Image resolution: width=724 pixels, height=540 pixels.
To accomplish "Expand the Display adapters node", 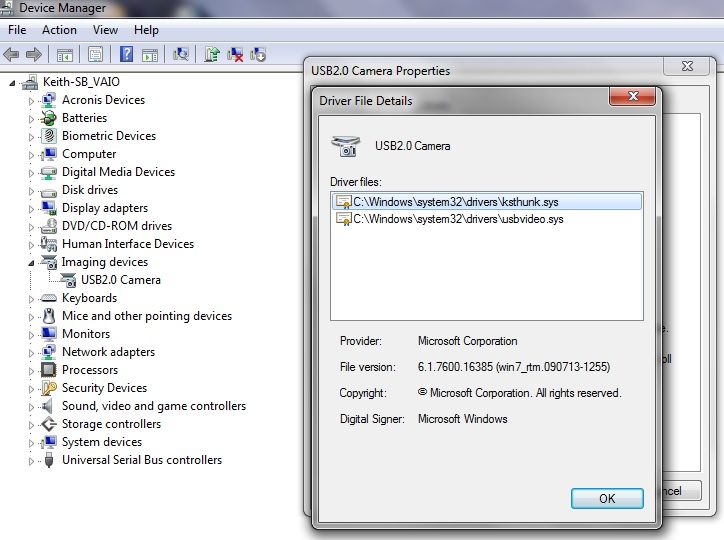I will (31, 208).
